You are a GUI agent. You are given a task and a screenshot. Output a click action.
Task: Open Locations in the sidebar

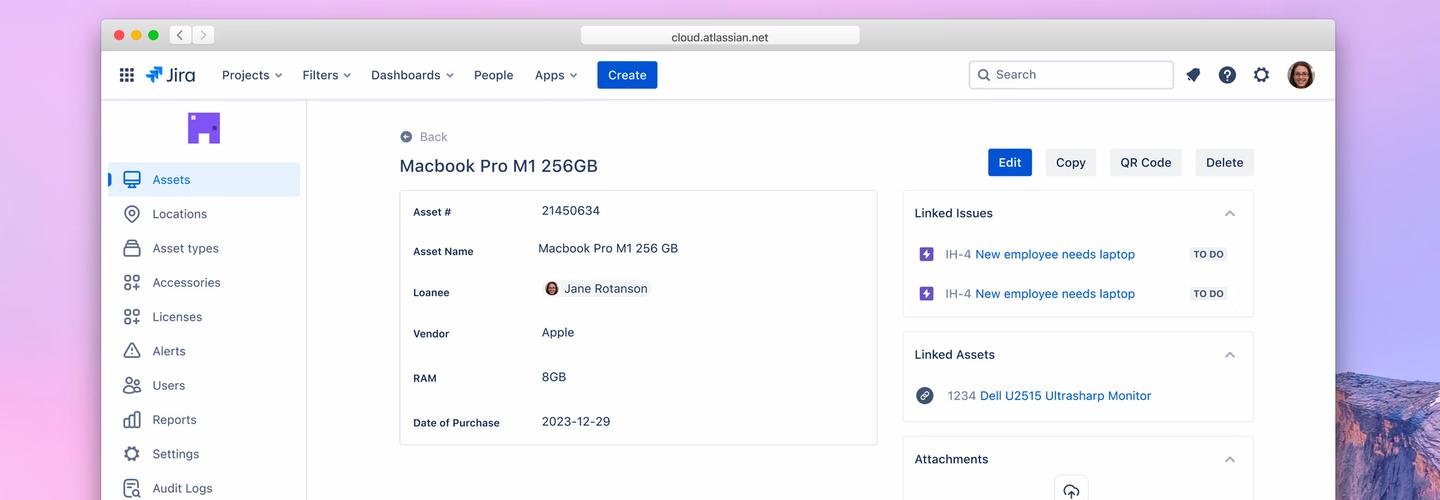[204, 214]
